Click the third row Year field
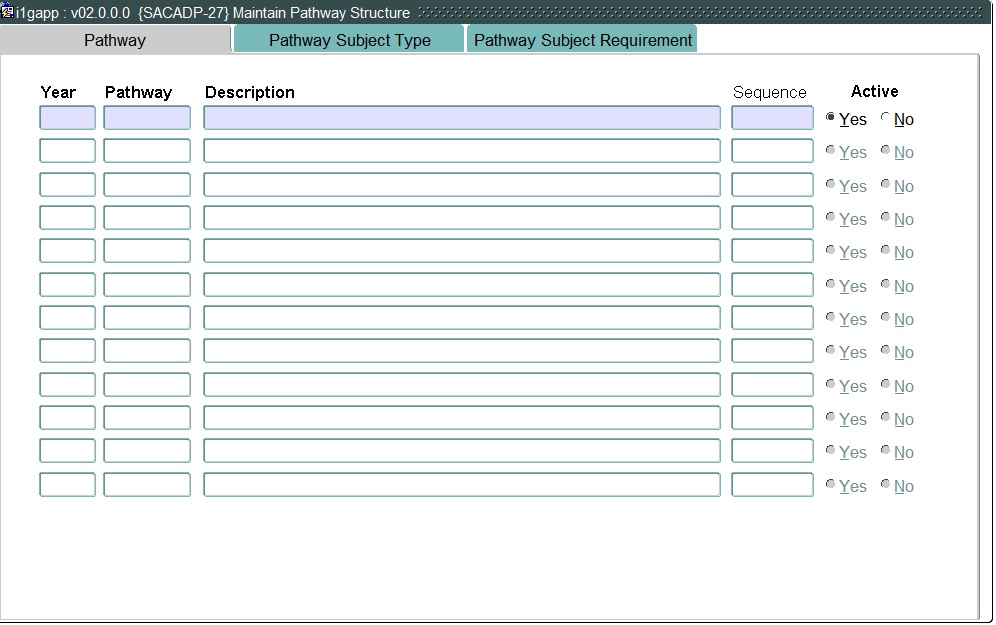This screenshot has width=996, height=625. click(67, 185)
